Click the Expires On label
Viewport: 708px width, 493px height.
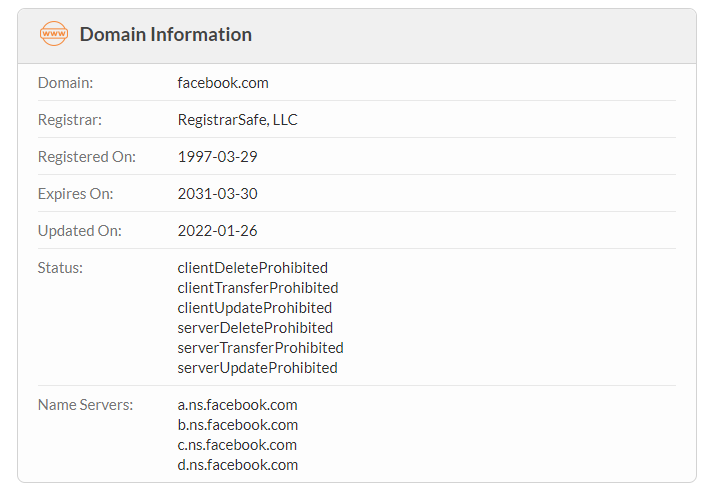75,194
